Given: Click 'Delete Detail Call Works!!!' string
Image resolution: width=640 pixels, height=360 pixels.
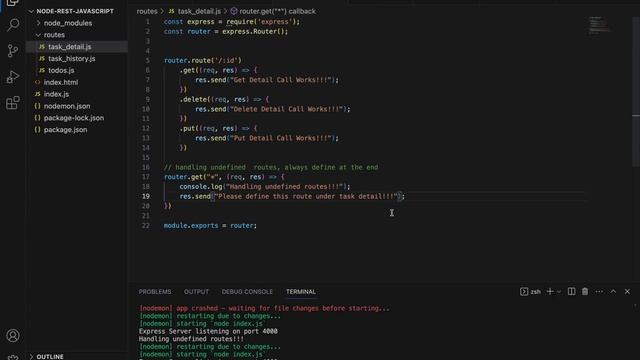Looking at the screenshot, I should pos(287,109).
